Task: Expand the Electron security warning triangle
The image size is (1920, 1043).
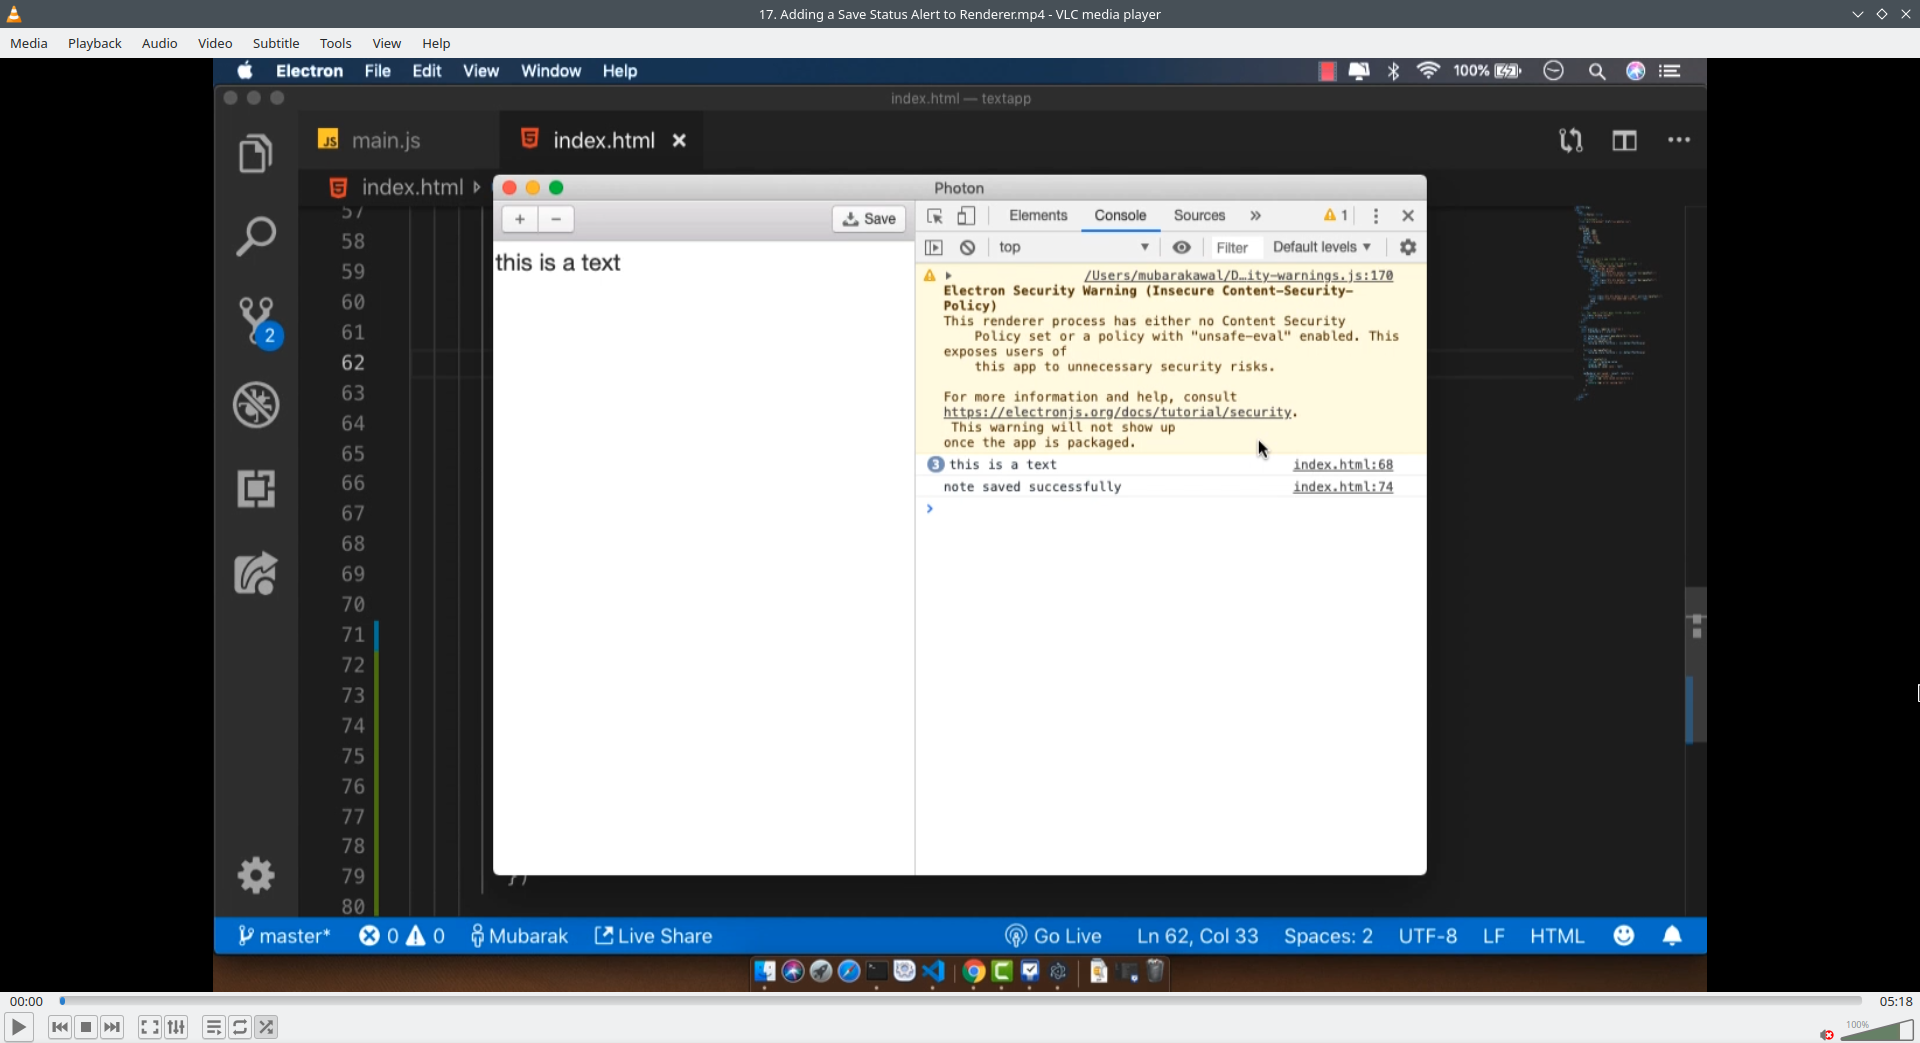Action: (948, 275)
